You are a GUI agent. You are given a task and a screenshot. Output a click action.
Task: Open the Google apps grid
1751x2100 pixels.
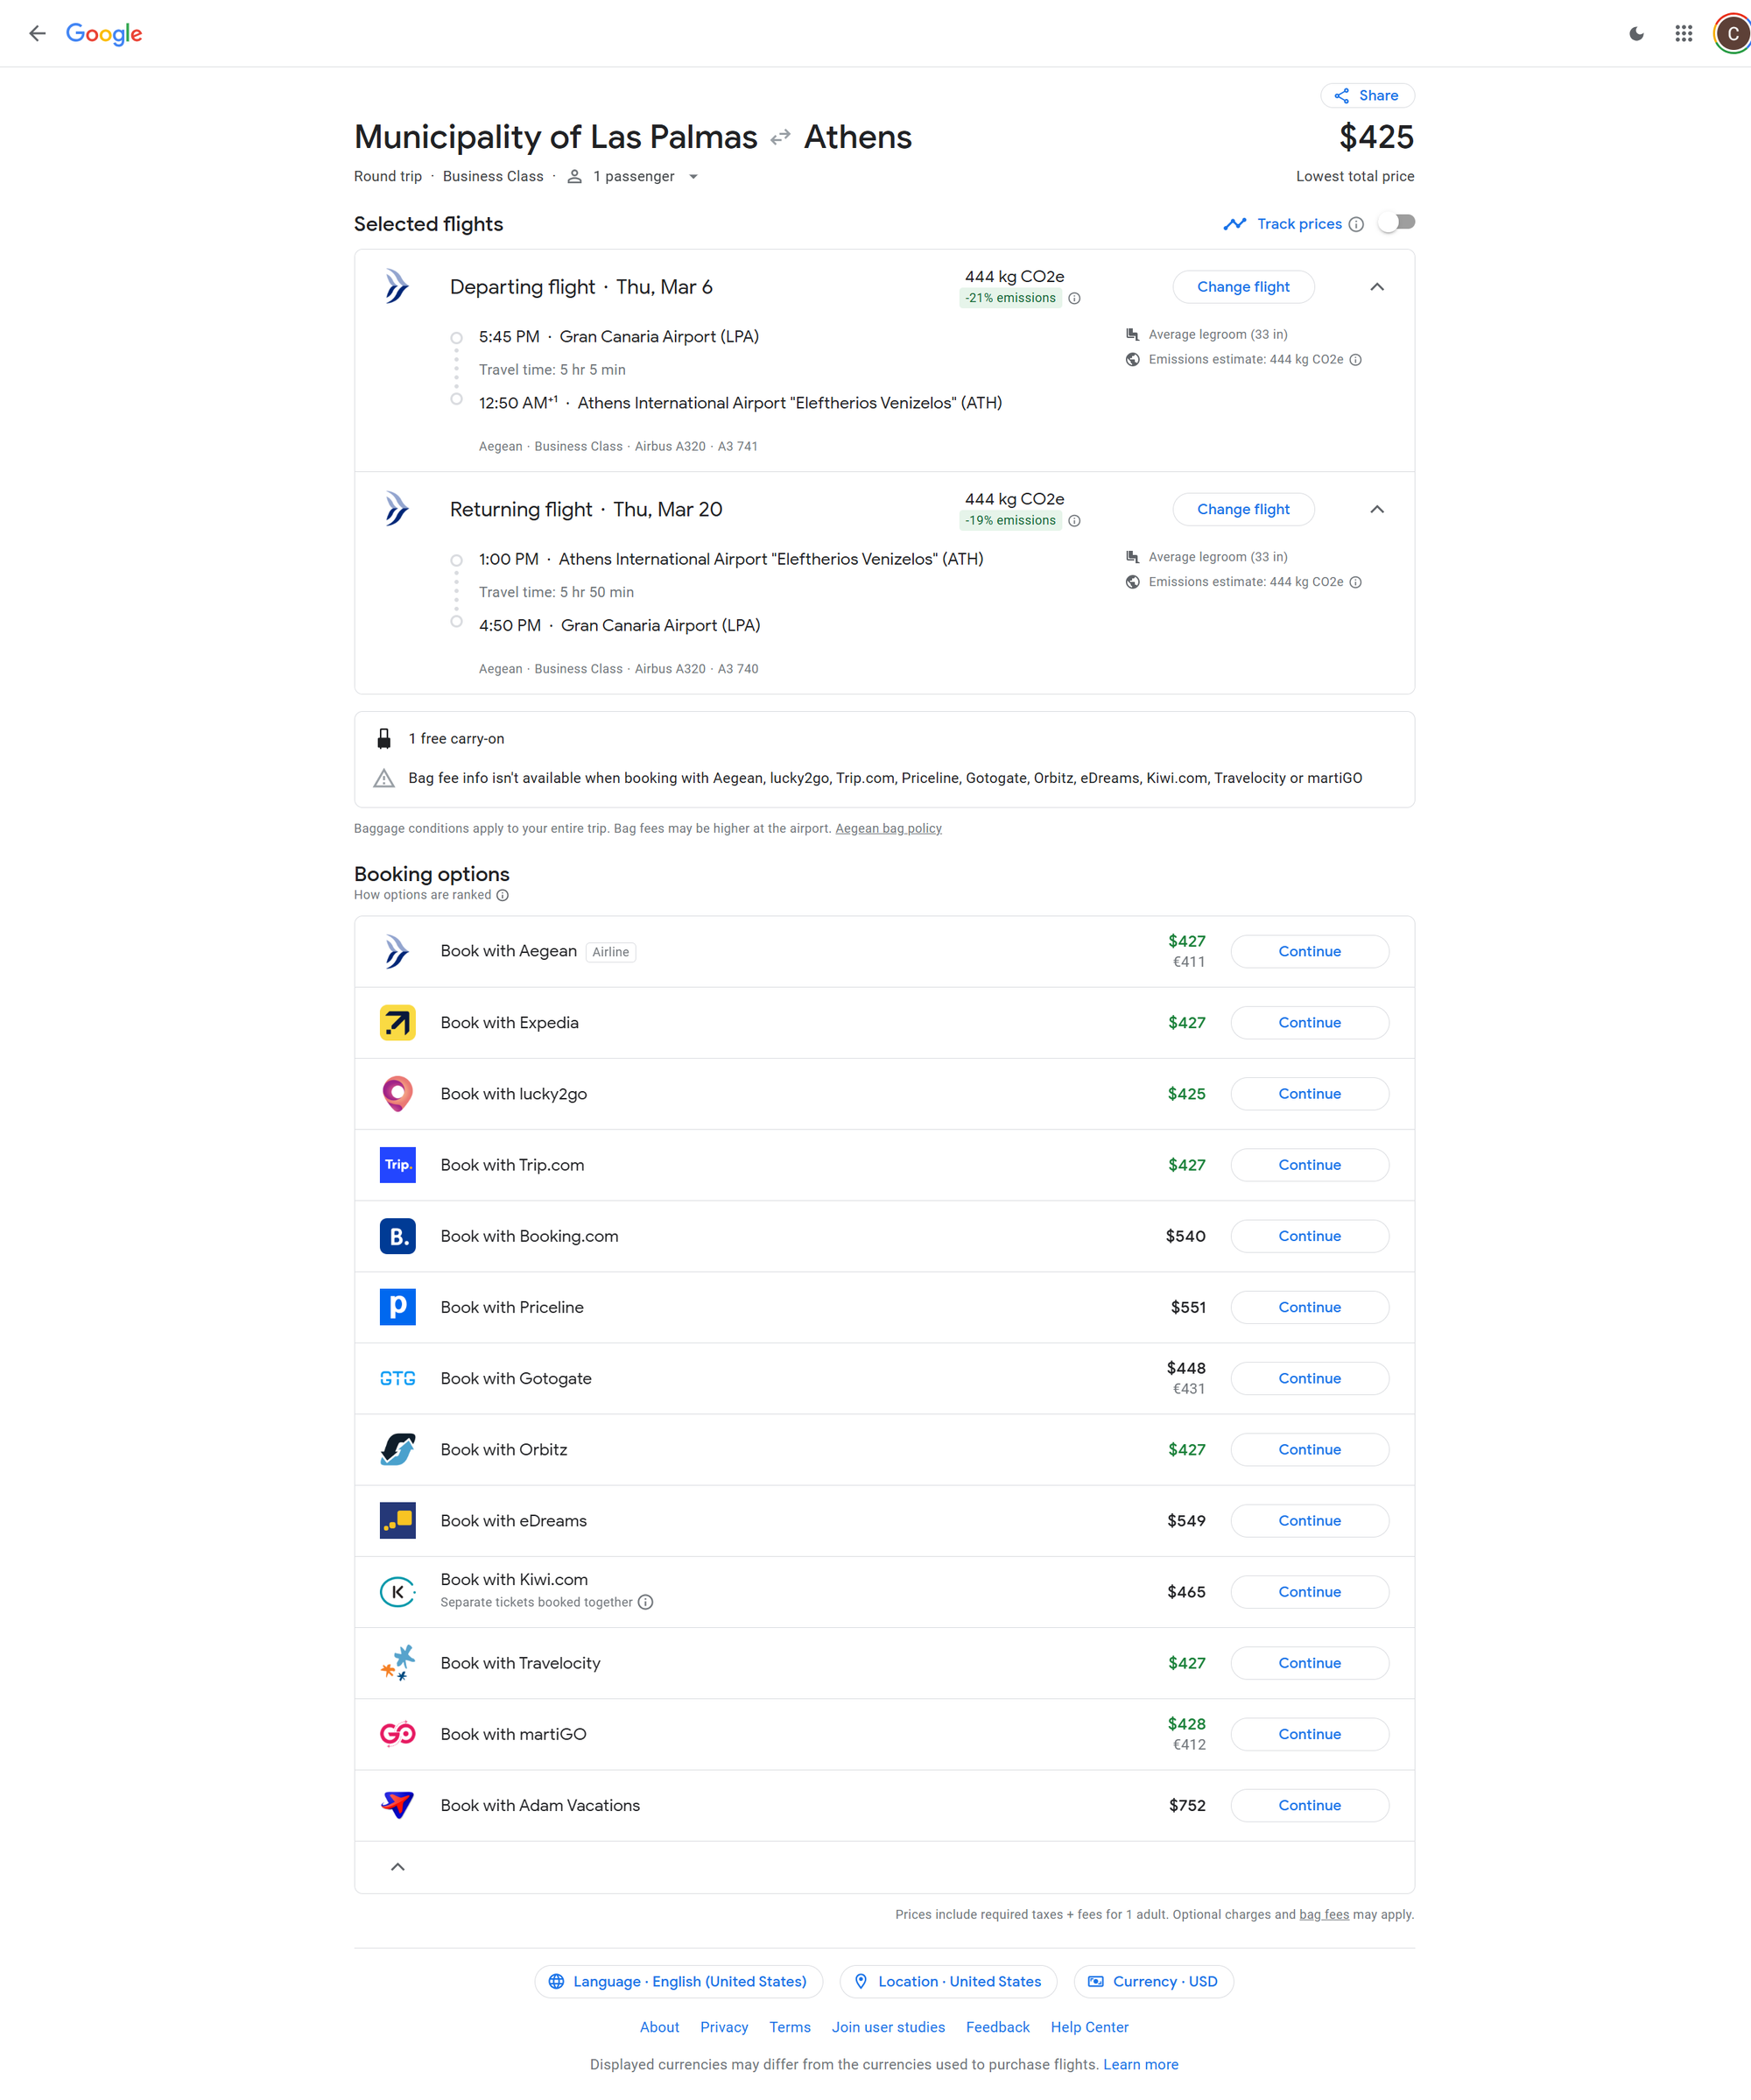click(1683, 33)
